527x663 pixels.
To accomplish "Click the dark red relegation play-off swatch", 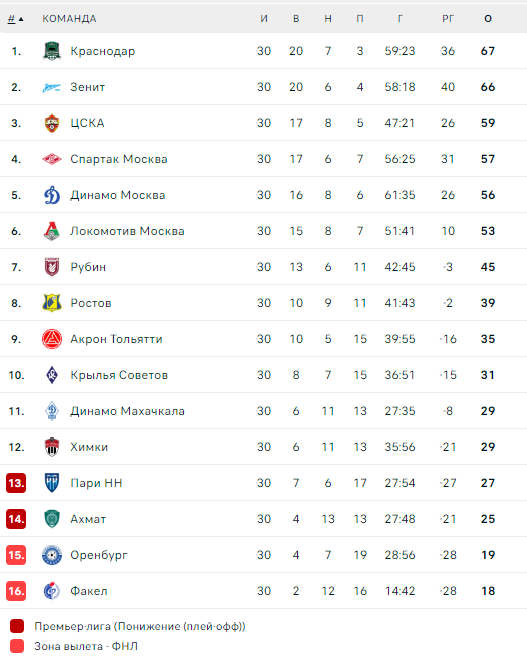I will click(17, 626).
